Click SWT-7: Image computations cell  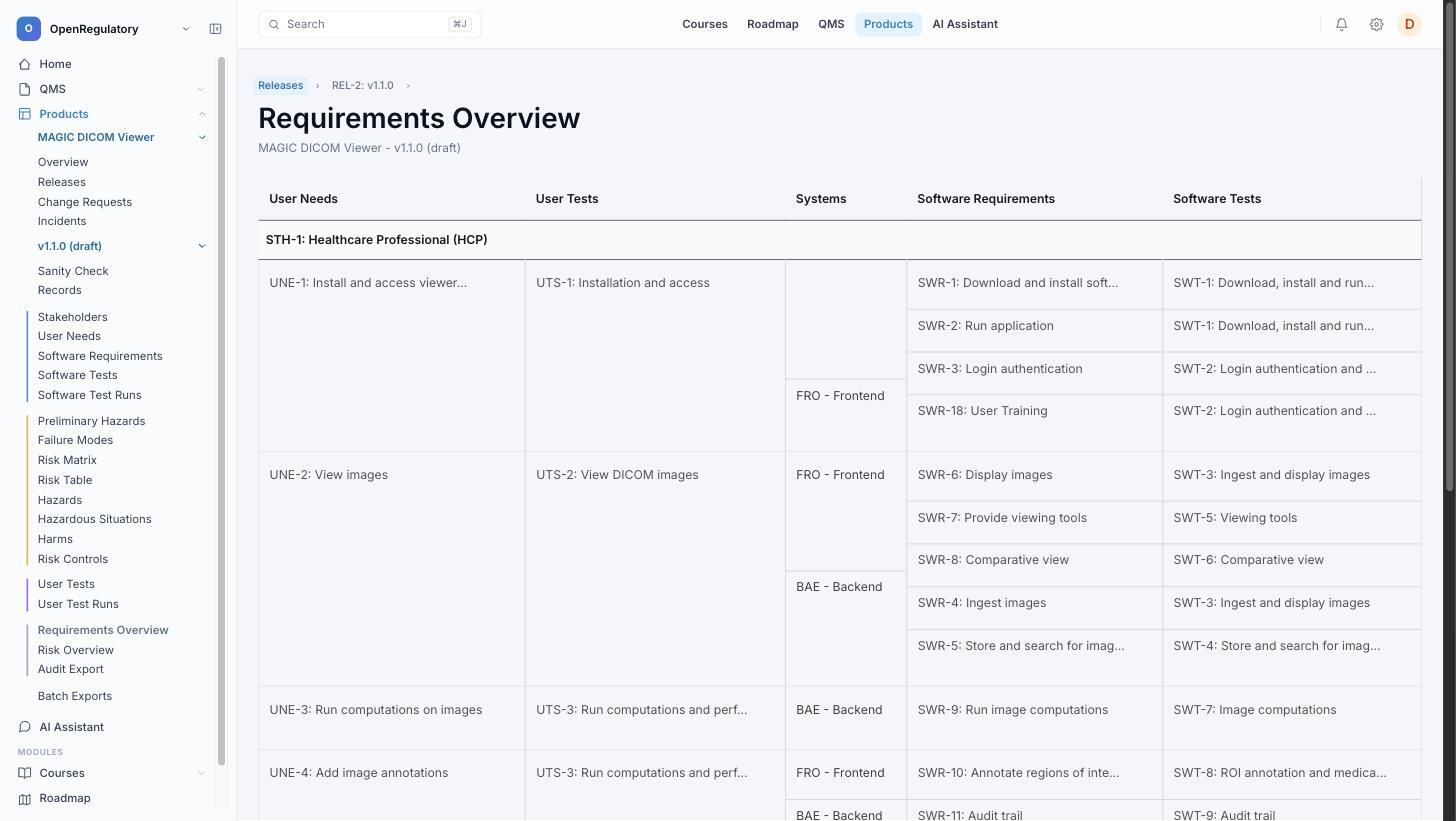[1292, 718]
